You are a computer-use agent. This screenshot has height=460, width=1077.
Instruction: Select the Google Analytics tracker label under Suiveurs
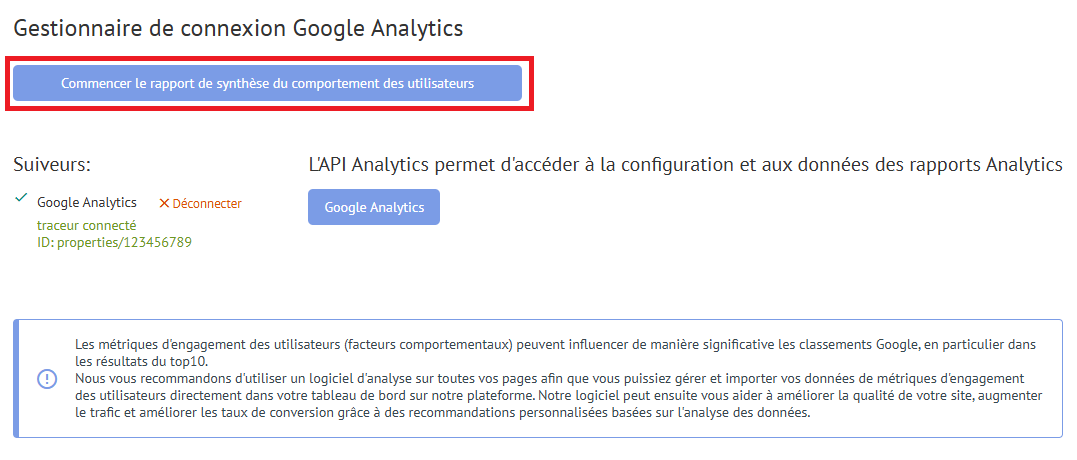pyautogui.click(x=87, y=203)
